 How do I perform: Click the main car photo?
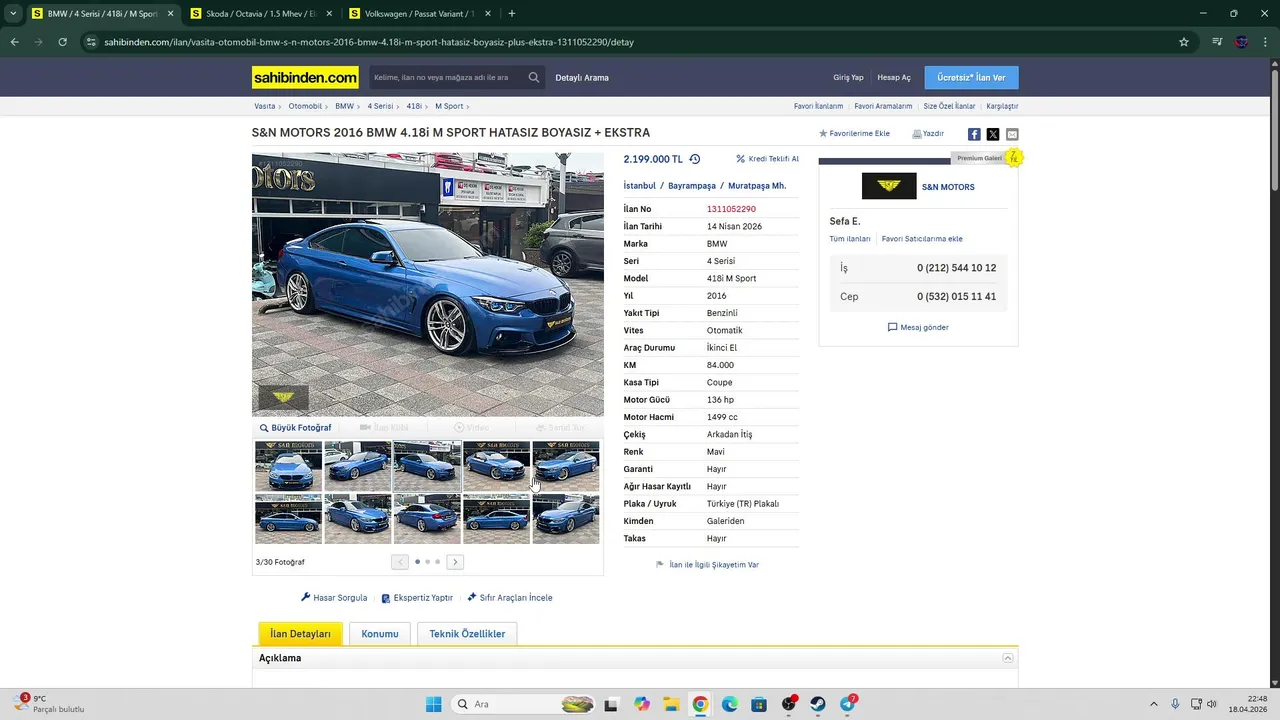point(428,284)
